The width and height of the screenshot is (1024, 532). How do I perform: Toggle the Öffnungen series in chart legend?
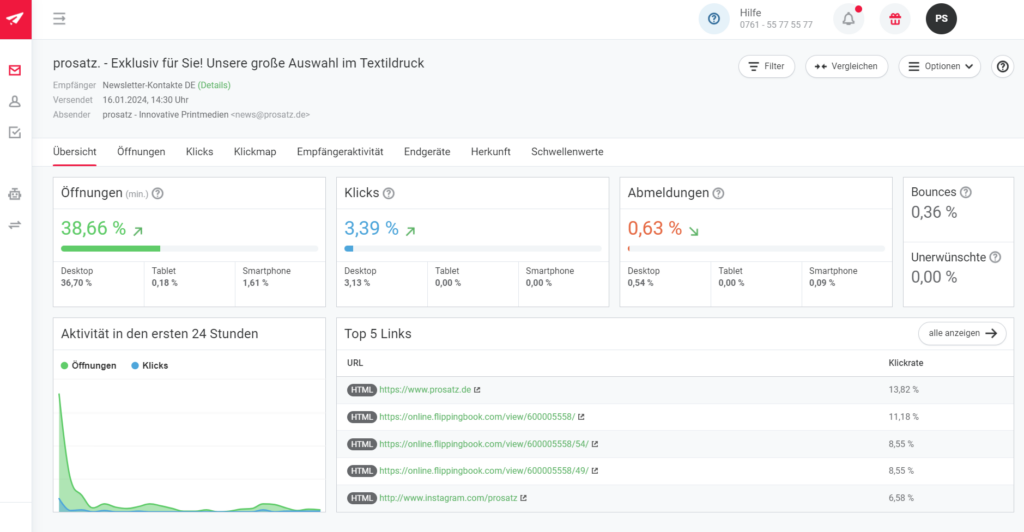pos(88,366)
